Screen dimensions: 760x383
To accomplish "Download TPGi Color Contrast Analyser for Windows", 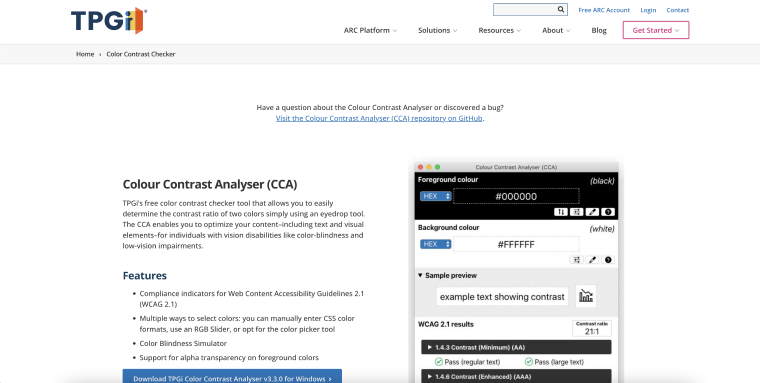I will (232, 377).
